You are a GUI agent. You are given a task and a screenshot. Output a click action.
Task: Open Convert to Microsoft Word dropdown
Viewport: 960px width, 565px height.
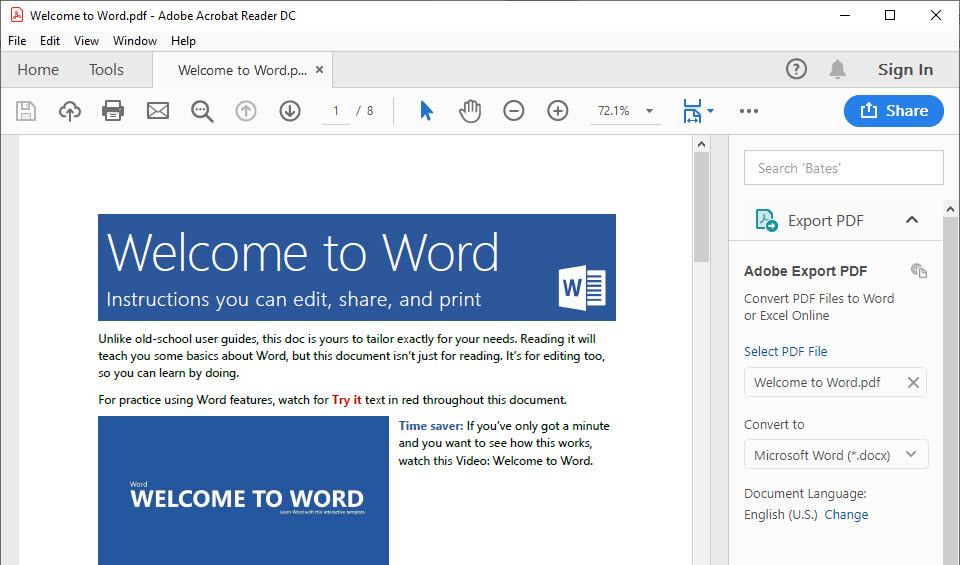pos(836,455)
